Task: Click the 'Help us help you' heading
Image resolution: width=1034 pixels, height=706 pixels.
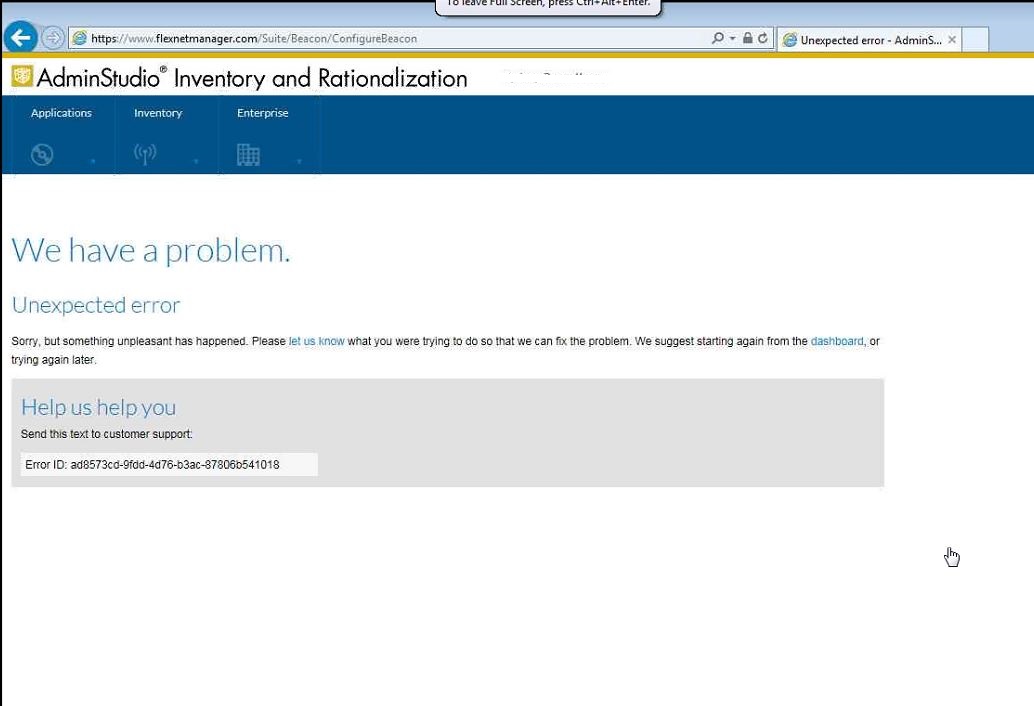Action: [98, 407]
